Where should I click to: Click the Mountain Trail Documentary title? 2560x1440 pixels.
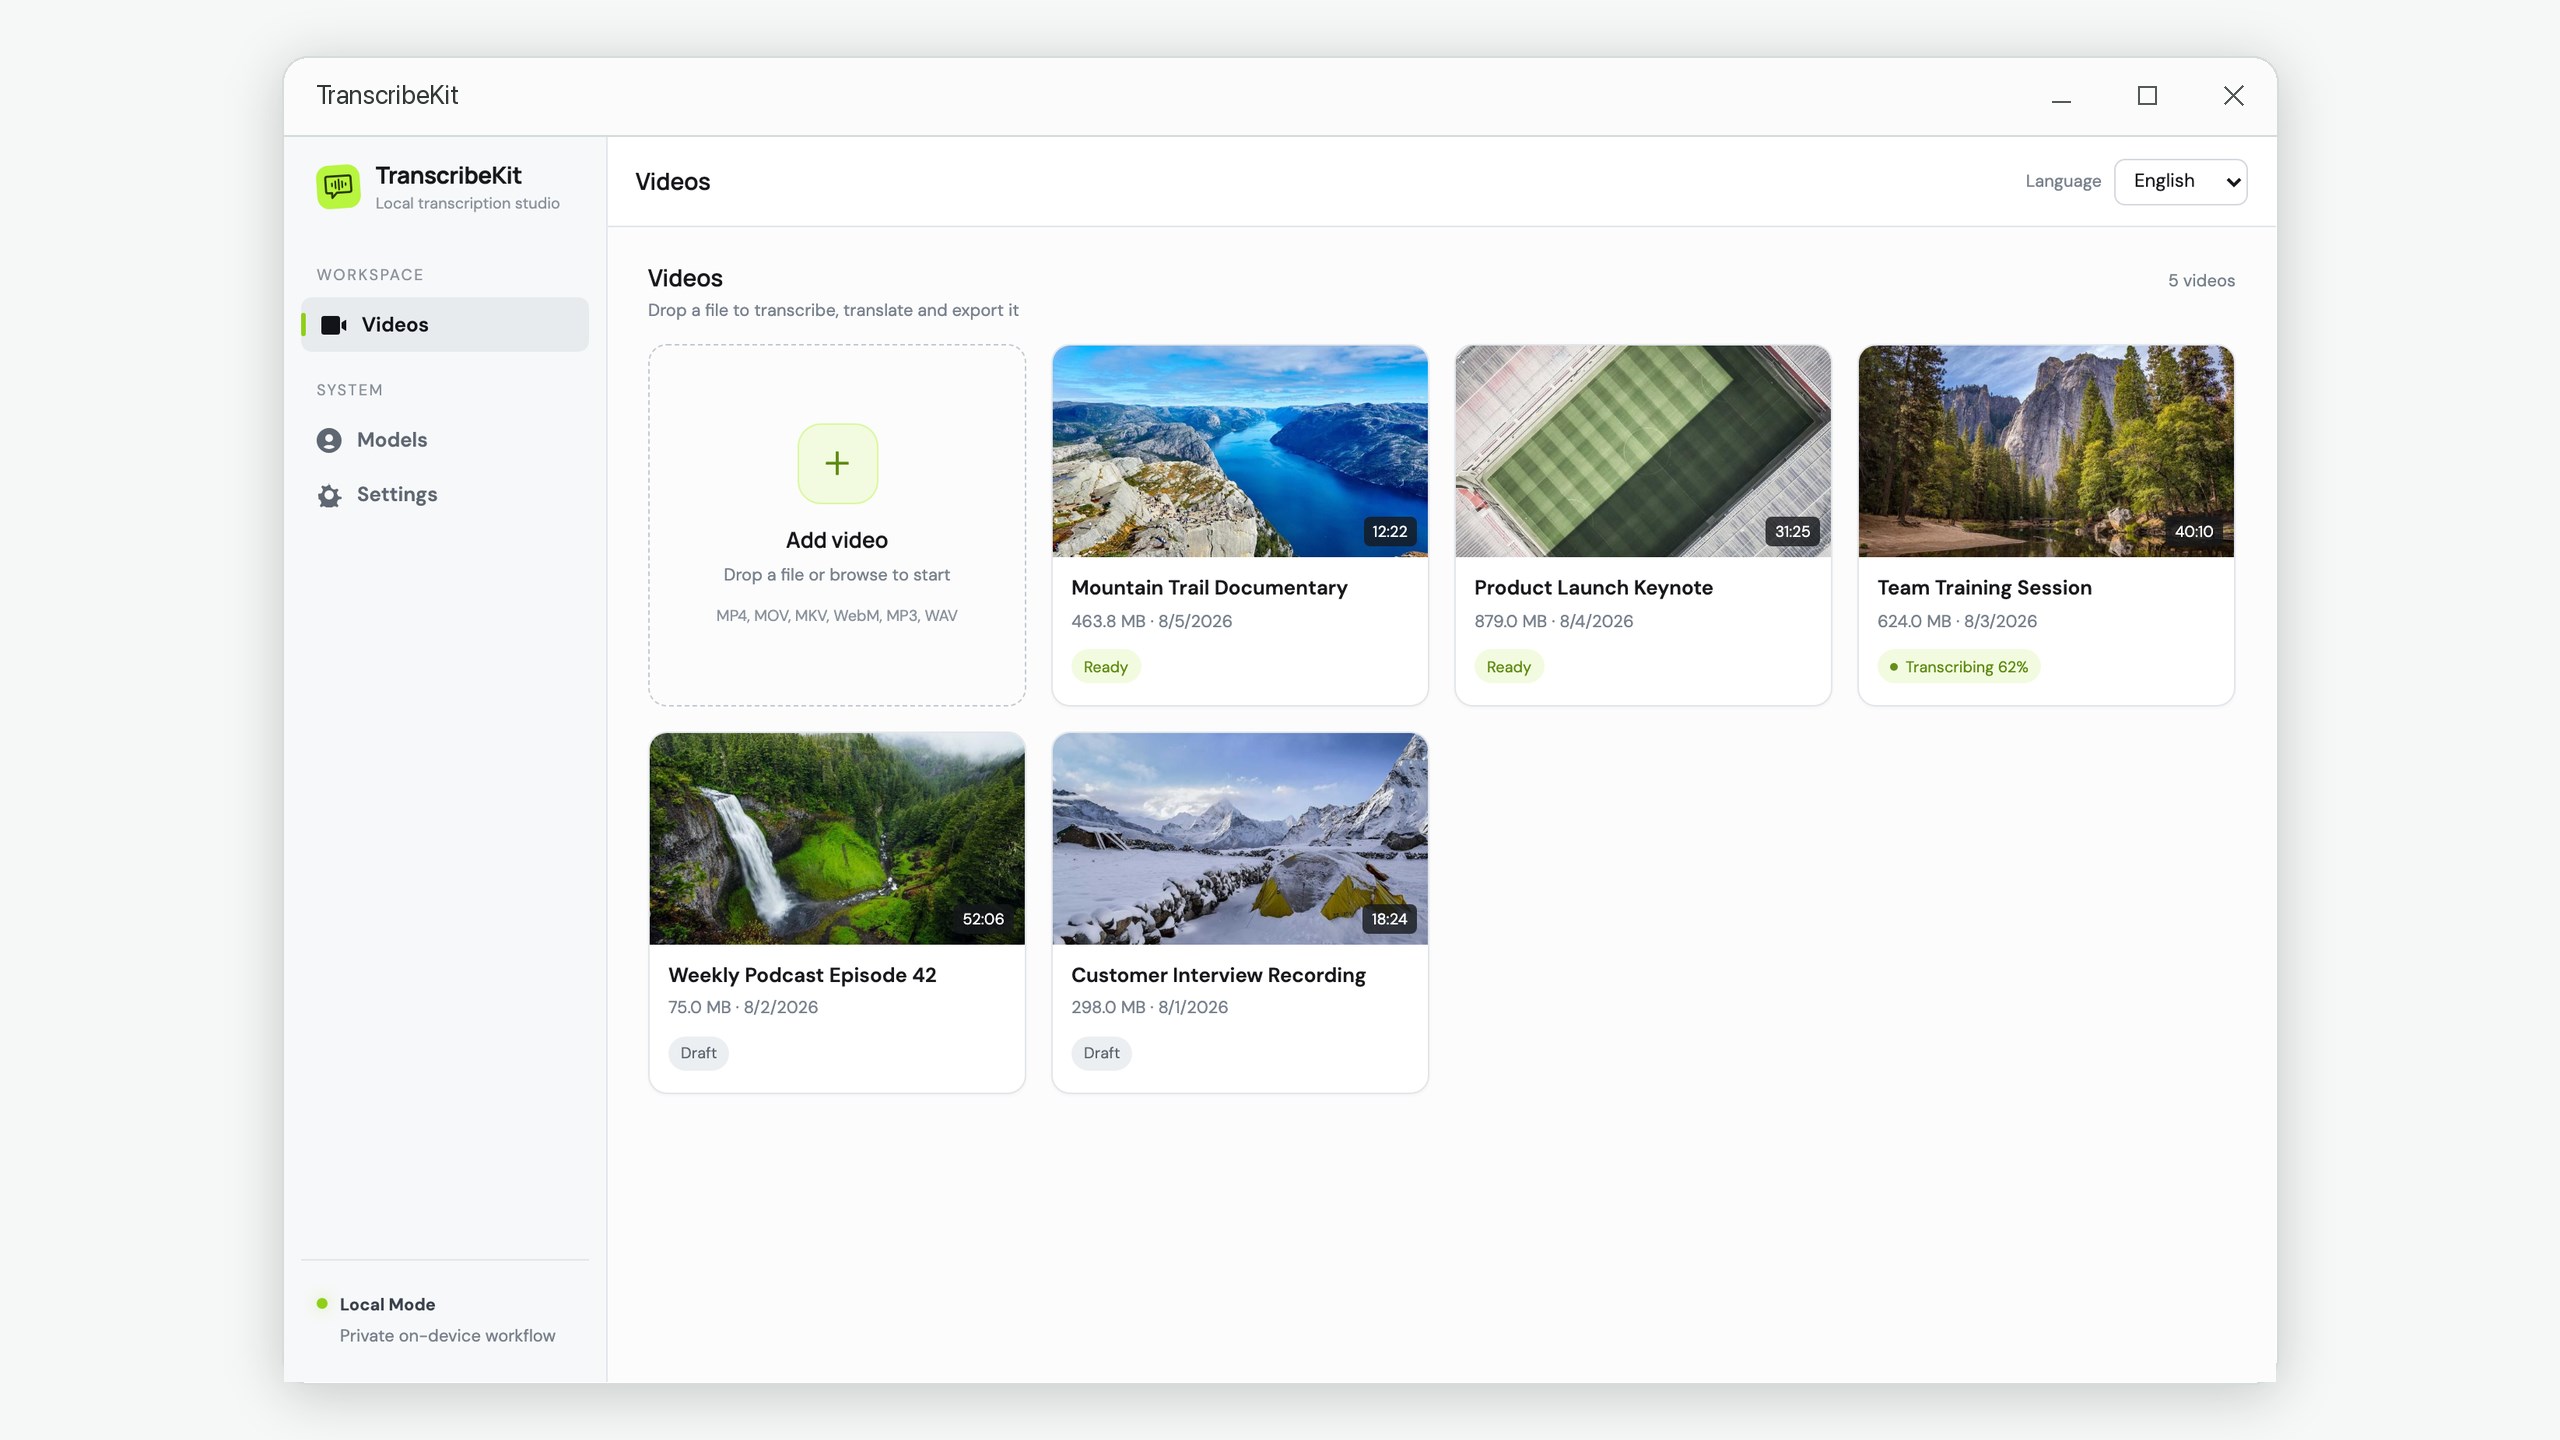pyautogui.click(x=1209, y=588)
